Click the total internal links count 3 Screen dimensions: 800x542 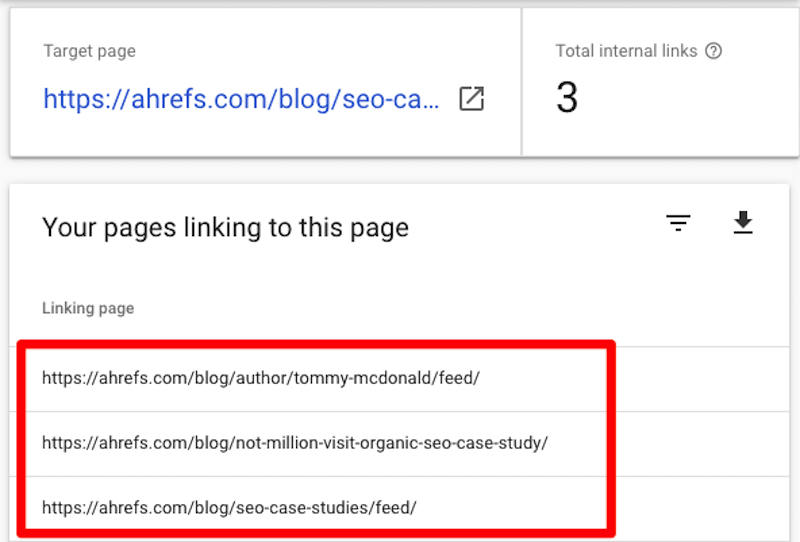tap(567, 97)
